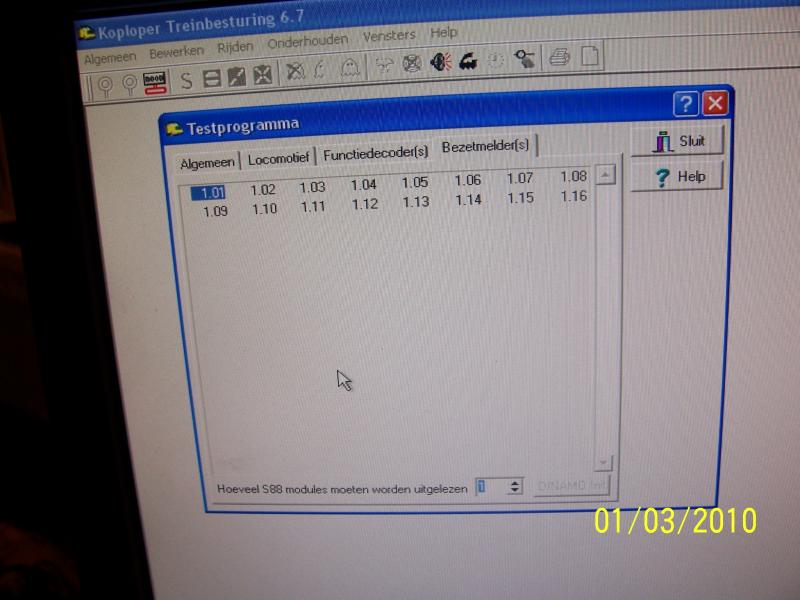Select the 1.09 entry
The image size is (800, 600).
tap(215, 211)
